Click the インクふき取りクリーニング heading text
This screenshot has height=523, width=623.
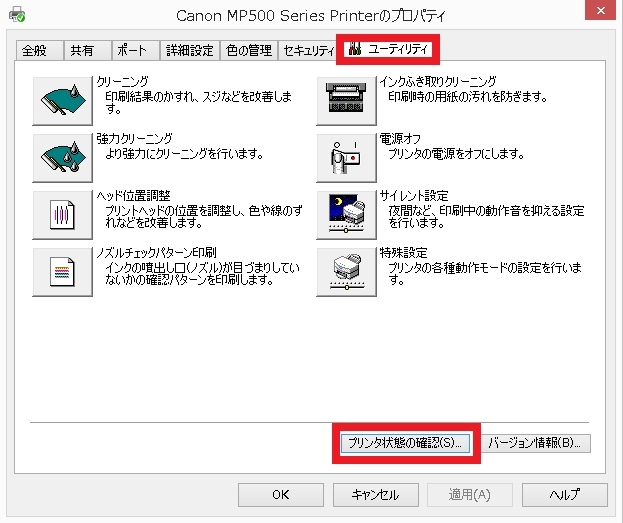438,81
